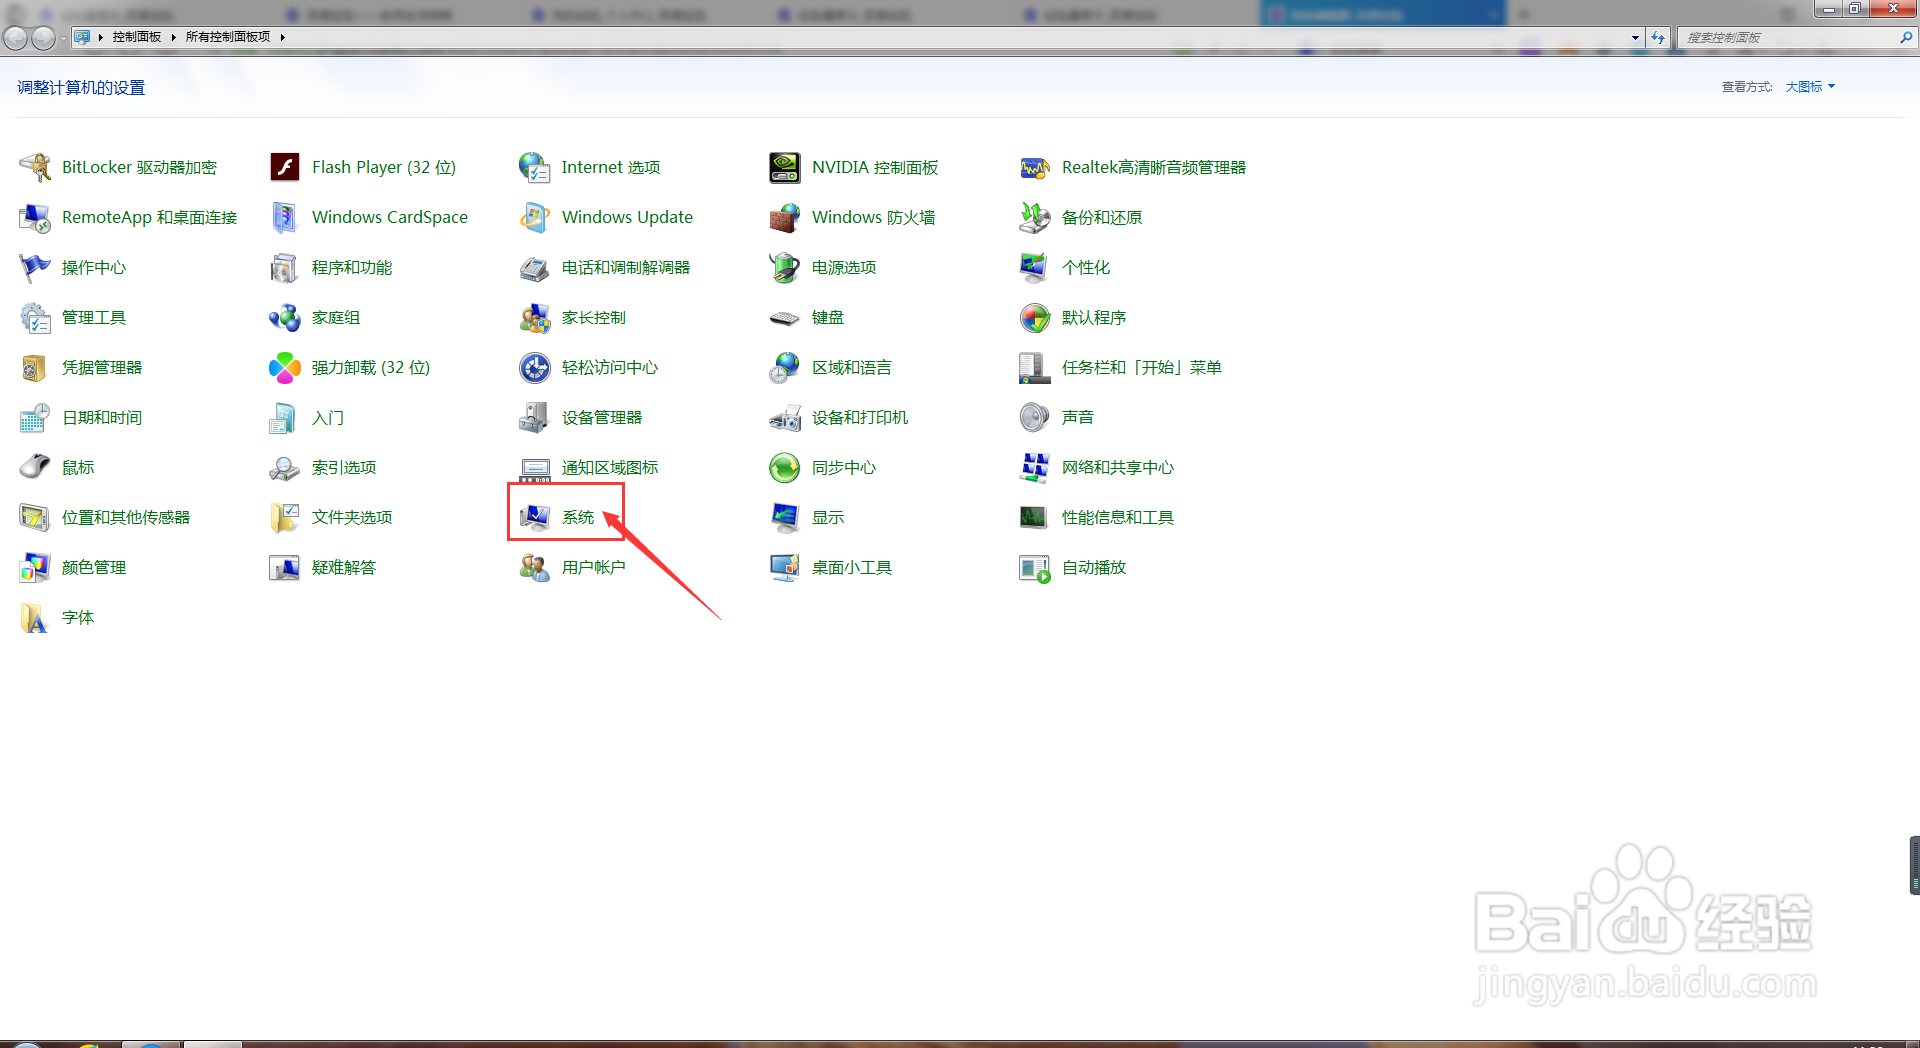
Task: Open the Realtek audio manager icon
Action: click(1035, 167)
